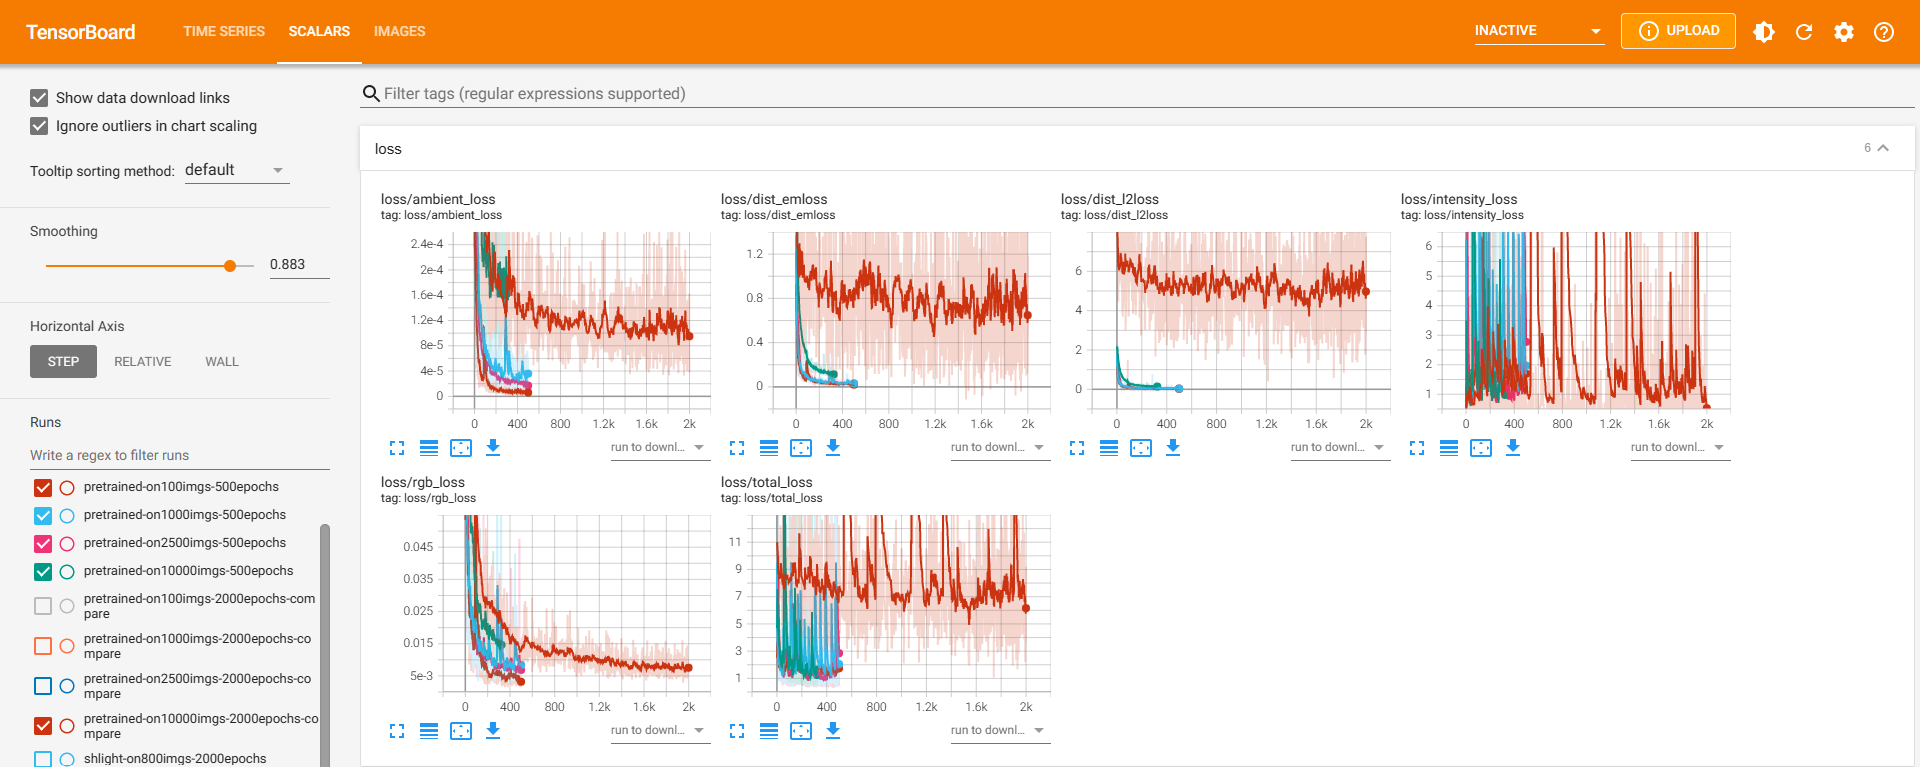The height and width of the screenshot is (767, 1920).
Task: Fit domain to data on loss/rgb_loss chart
Action: [x=461, y=731]
